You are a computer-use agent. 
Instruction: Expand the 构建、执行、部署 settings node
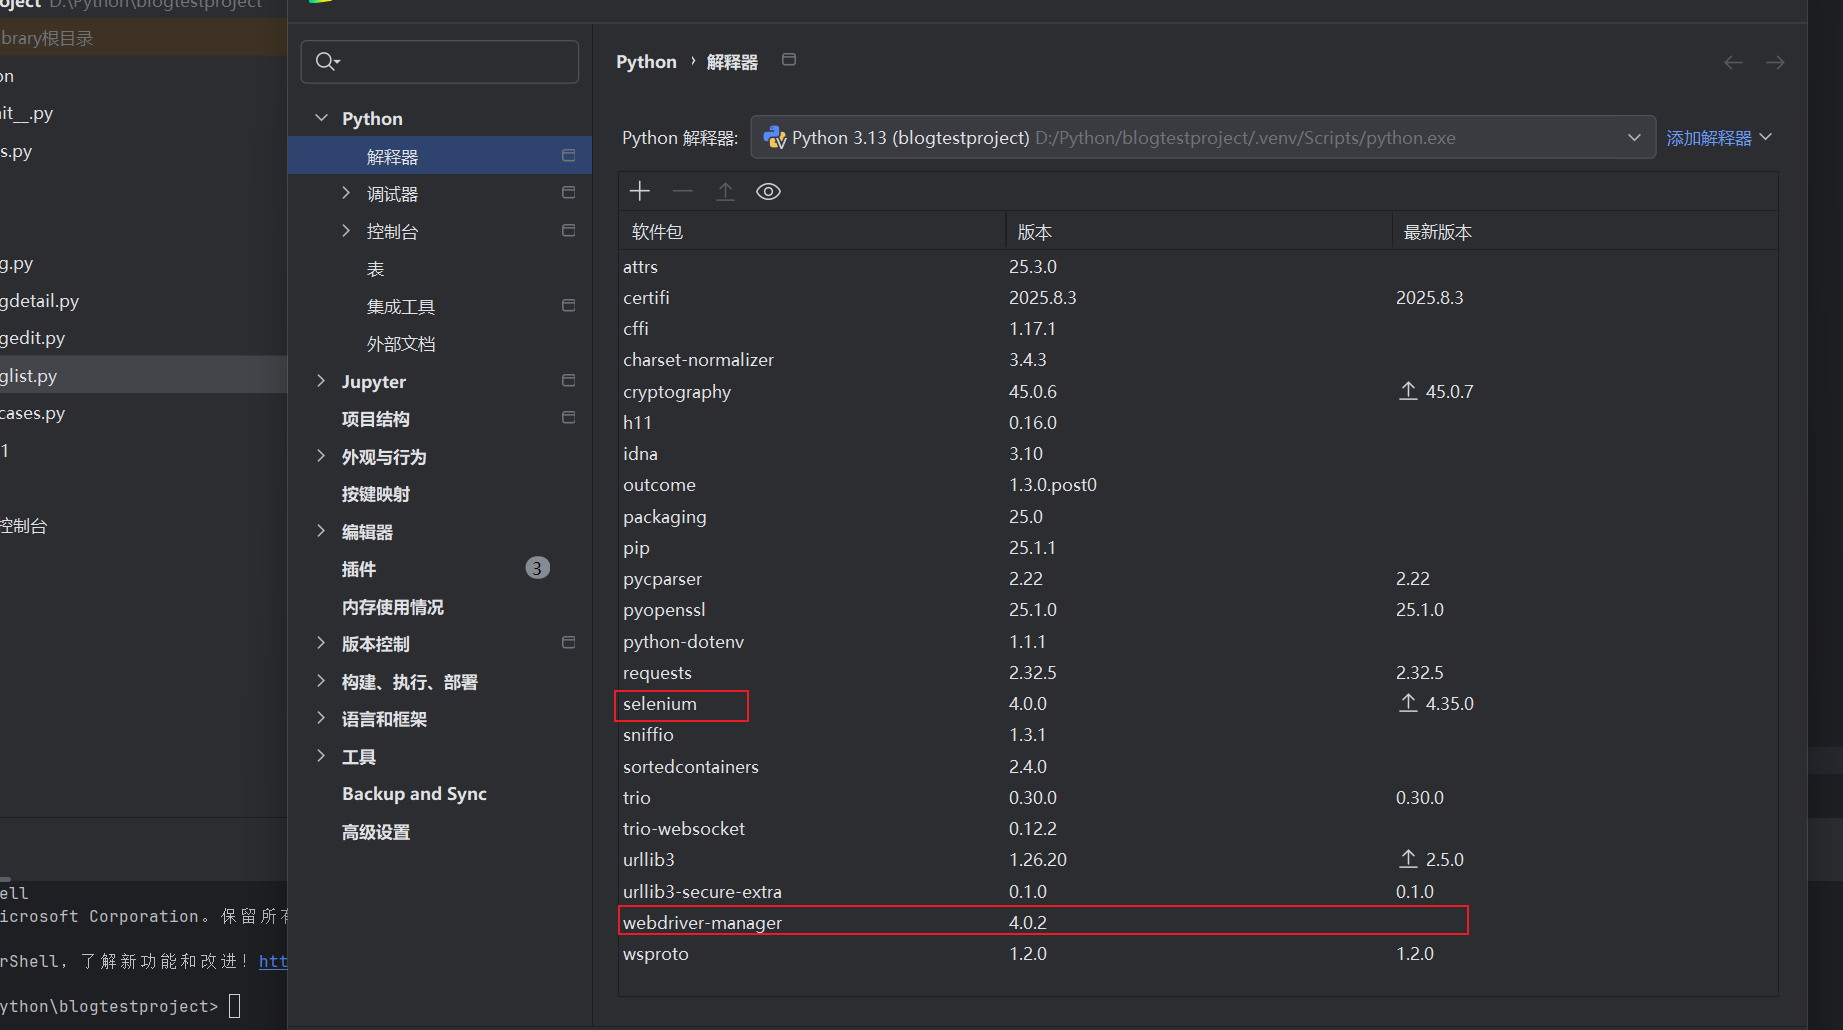click(x=321, y=681)
